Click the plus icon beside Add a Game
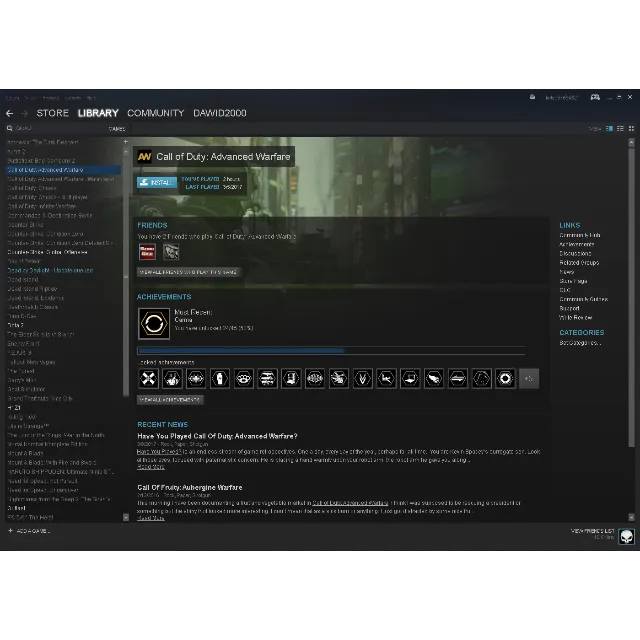This screenshot has width=640, height=640. tap(11, 531)
